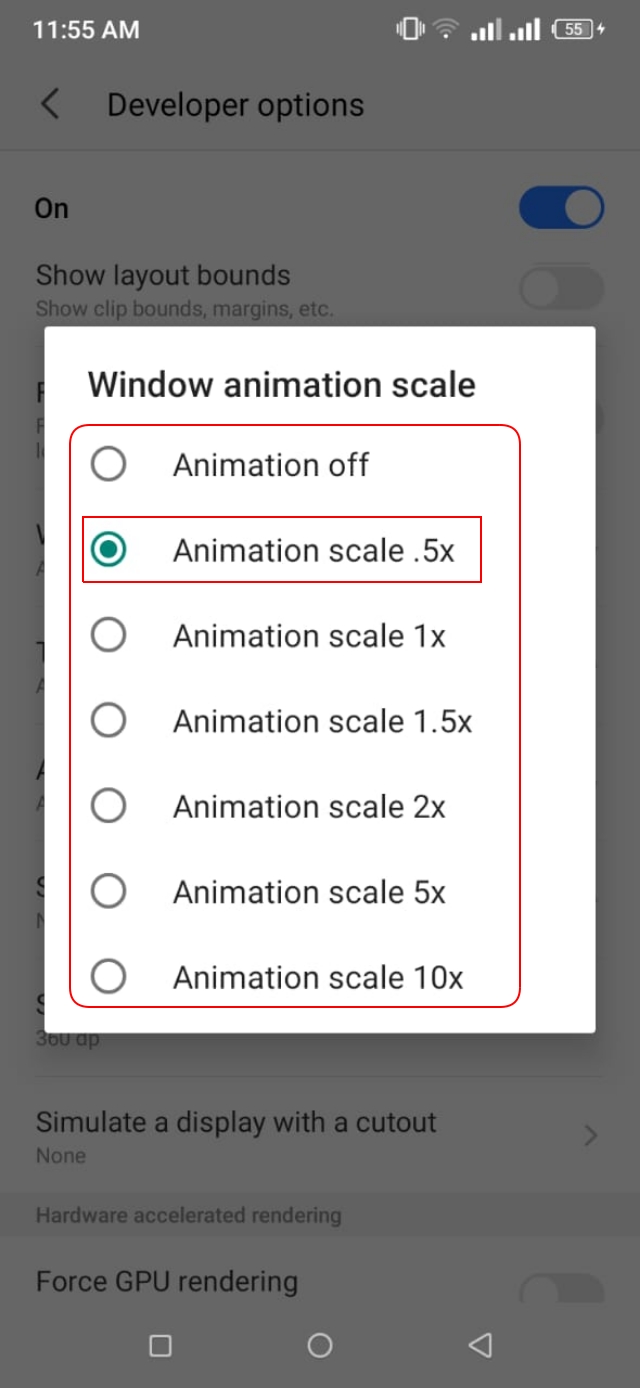Toggle the Force GPU rendering switch
The image size is (640, 1388).
pos(561,1288)
